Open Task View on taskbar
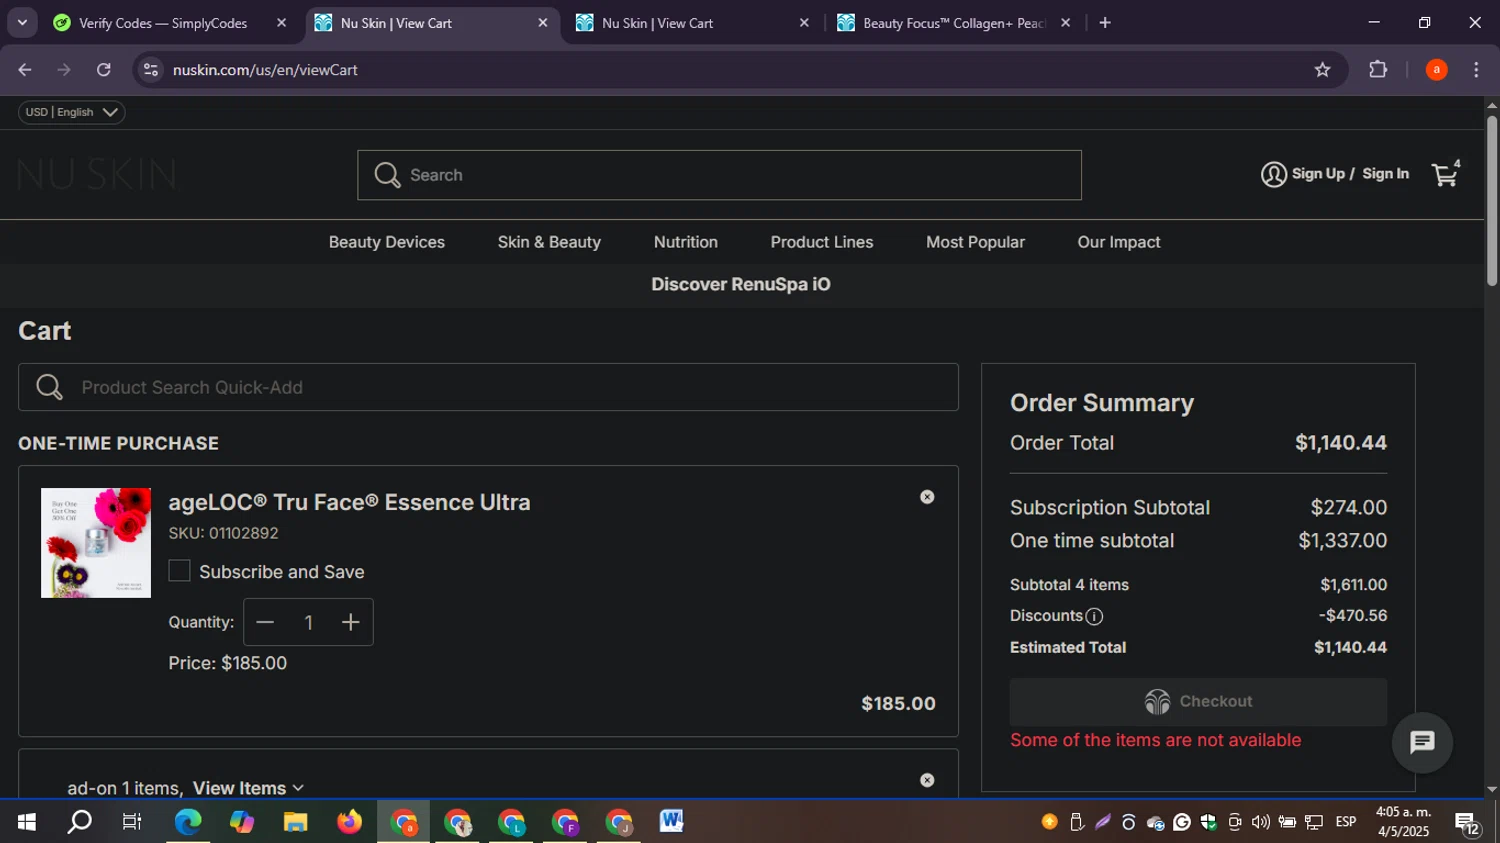1500x843 pixels. click(132, 822)
